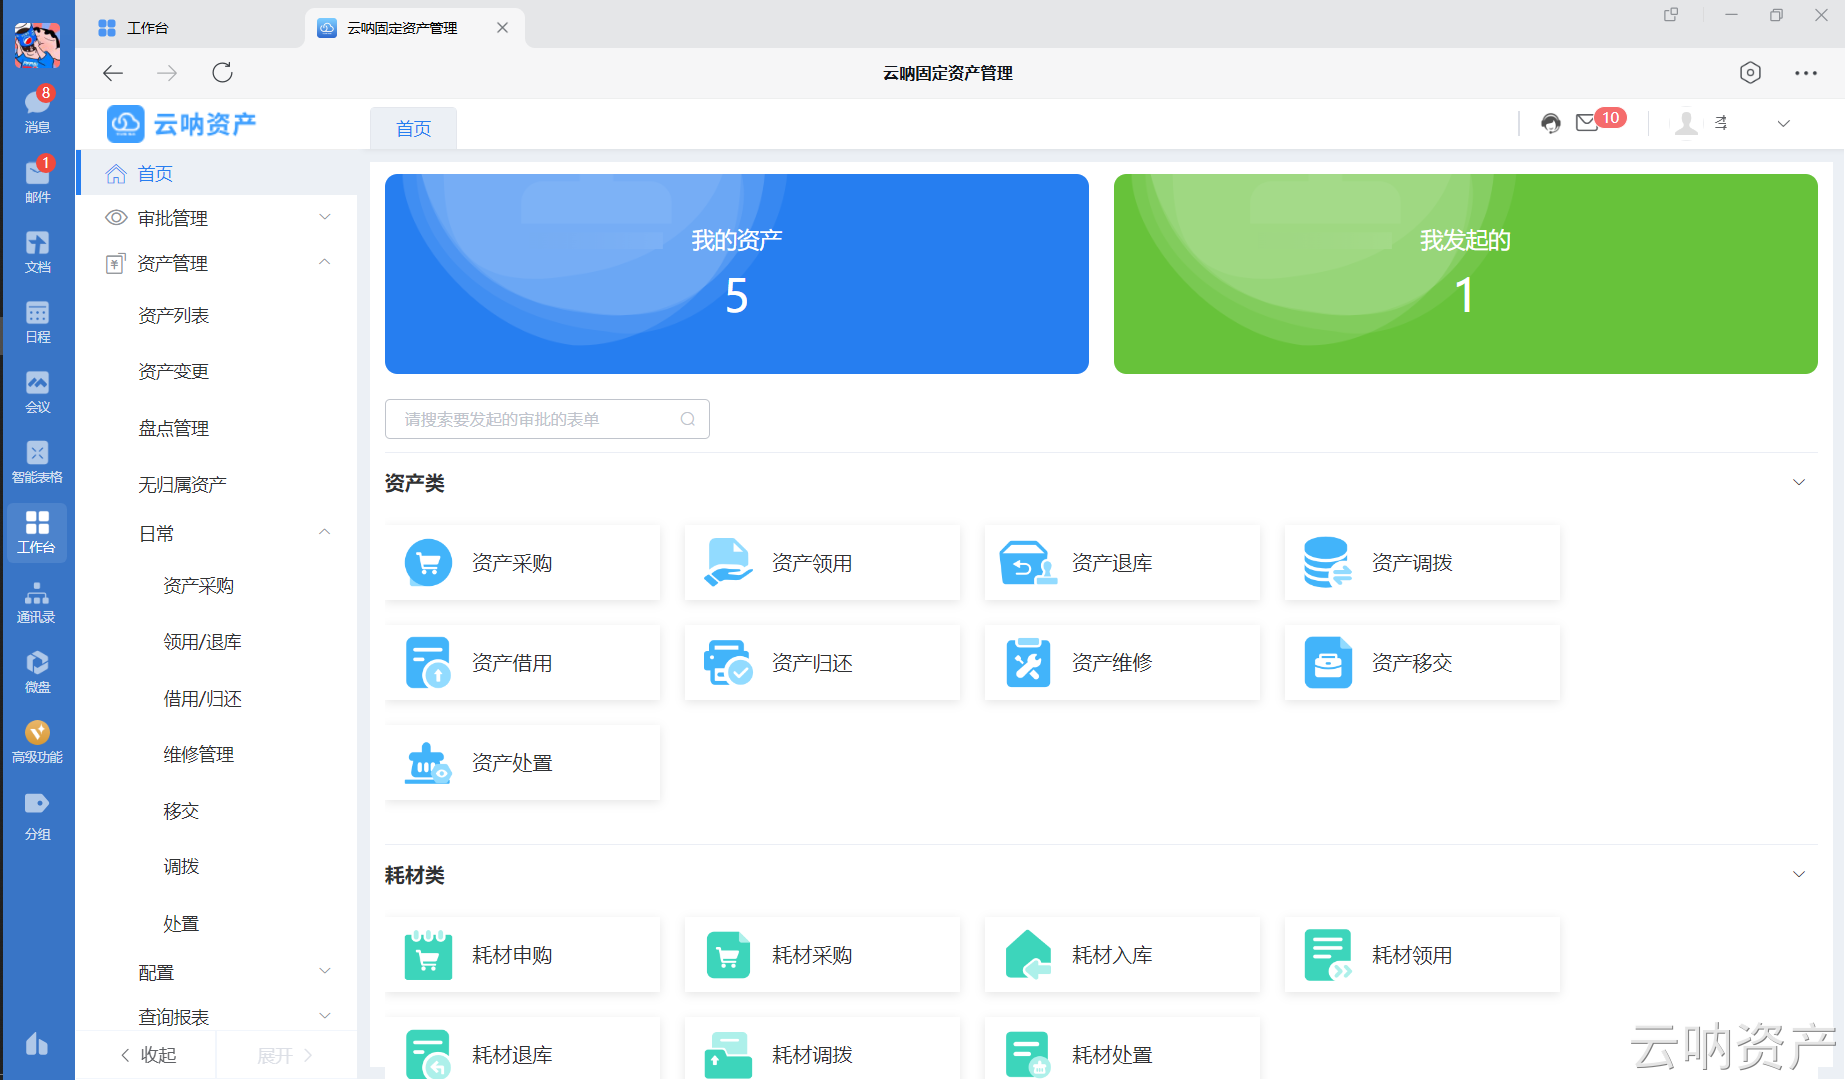Refresh the page with reload icon

(x=222, y=72)
